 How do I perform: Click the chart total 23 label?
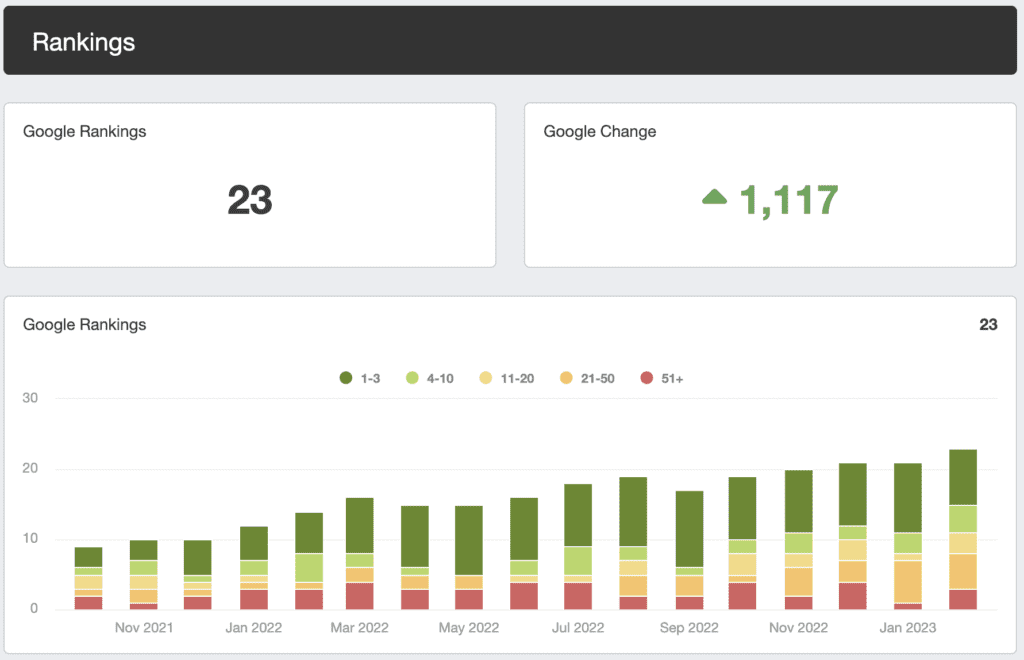click(988, 324)
